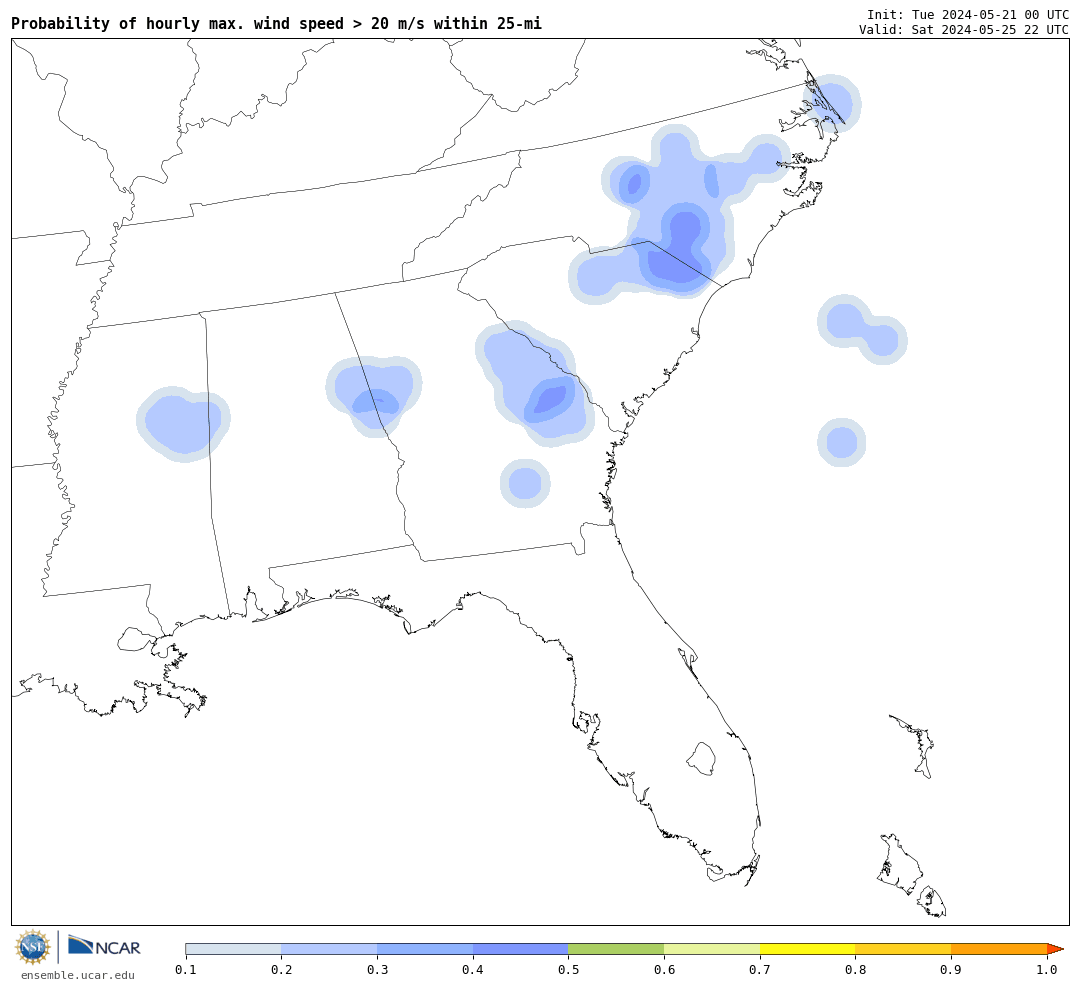1080x988 pixels.
Task: Click the 0.1 colorbar label
Action: 186,970
